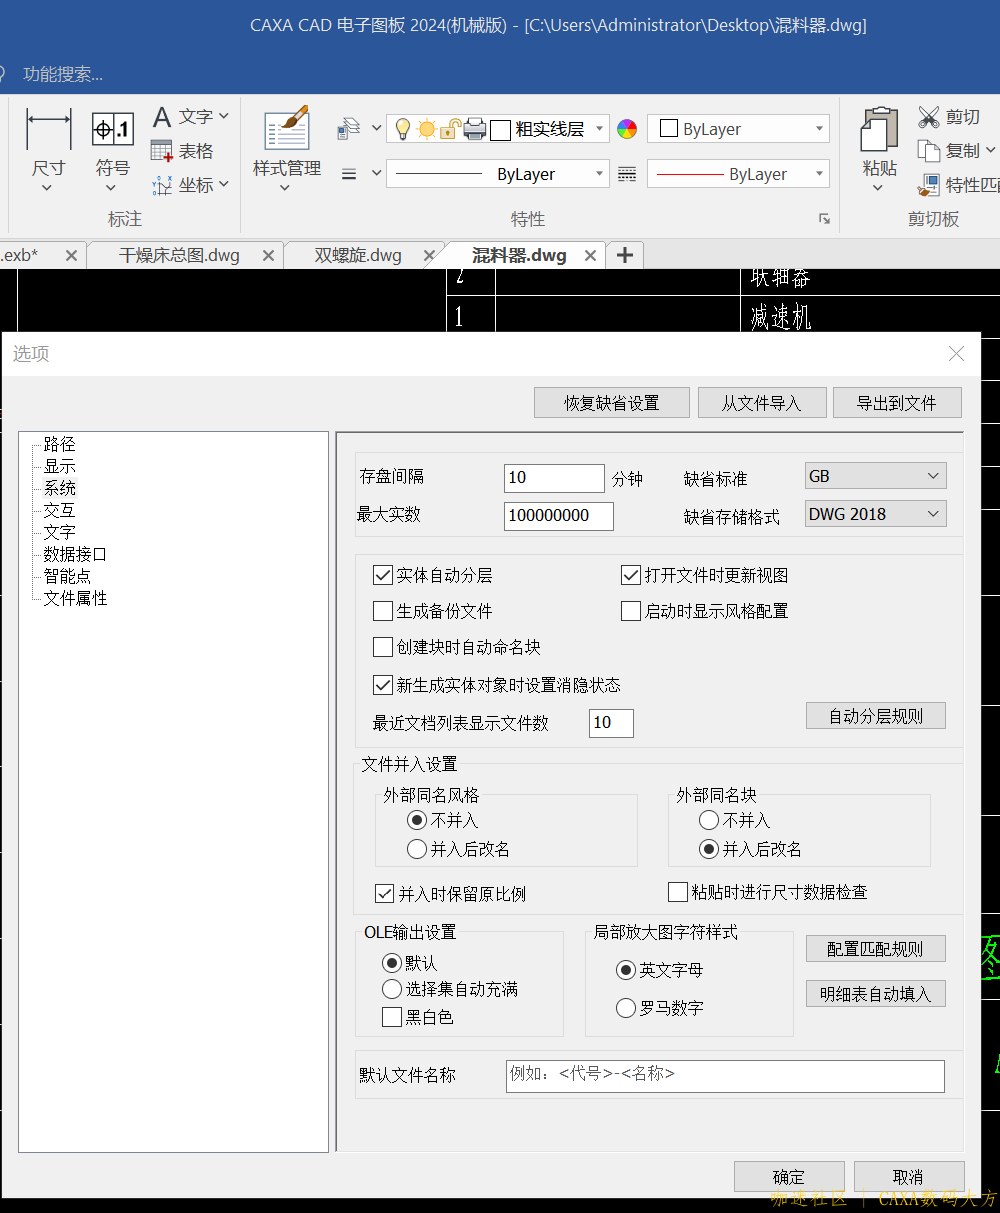Click the 符号 tolerance symbol icon

[112, 130]
